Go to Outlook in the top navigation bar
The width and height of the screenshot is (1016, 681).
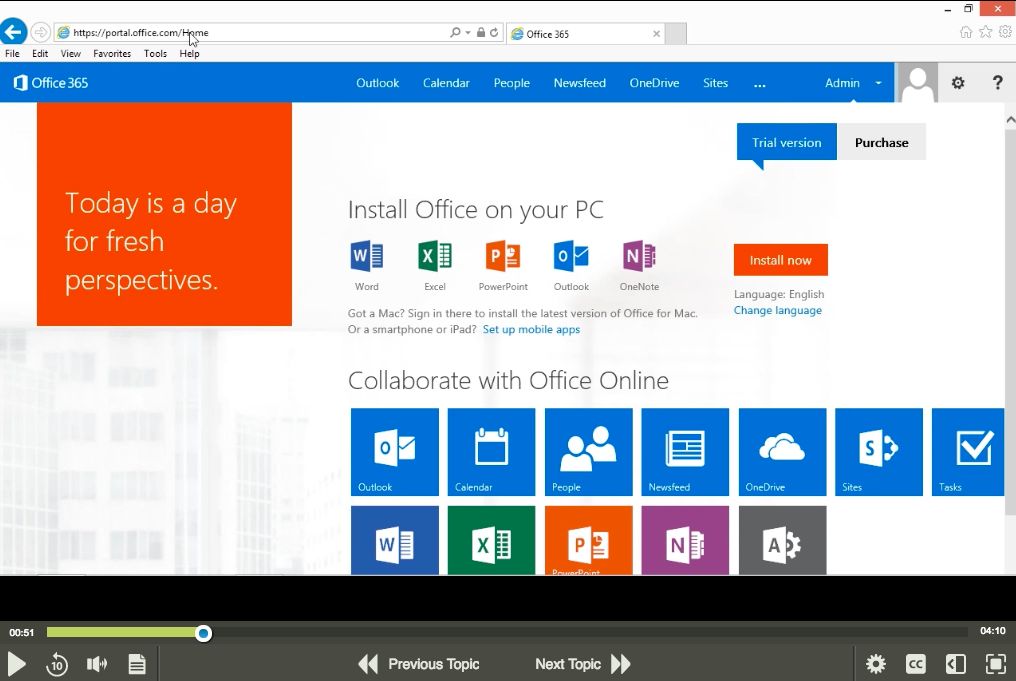pos(378,83)
